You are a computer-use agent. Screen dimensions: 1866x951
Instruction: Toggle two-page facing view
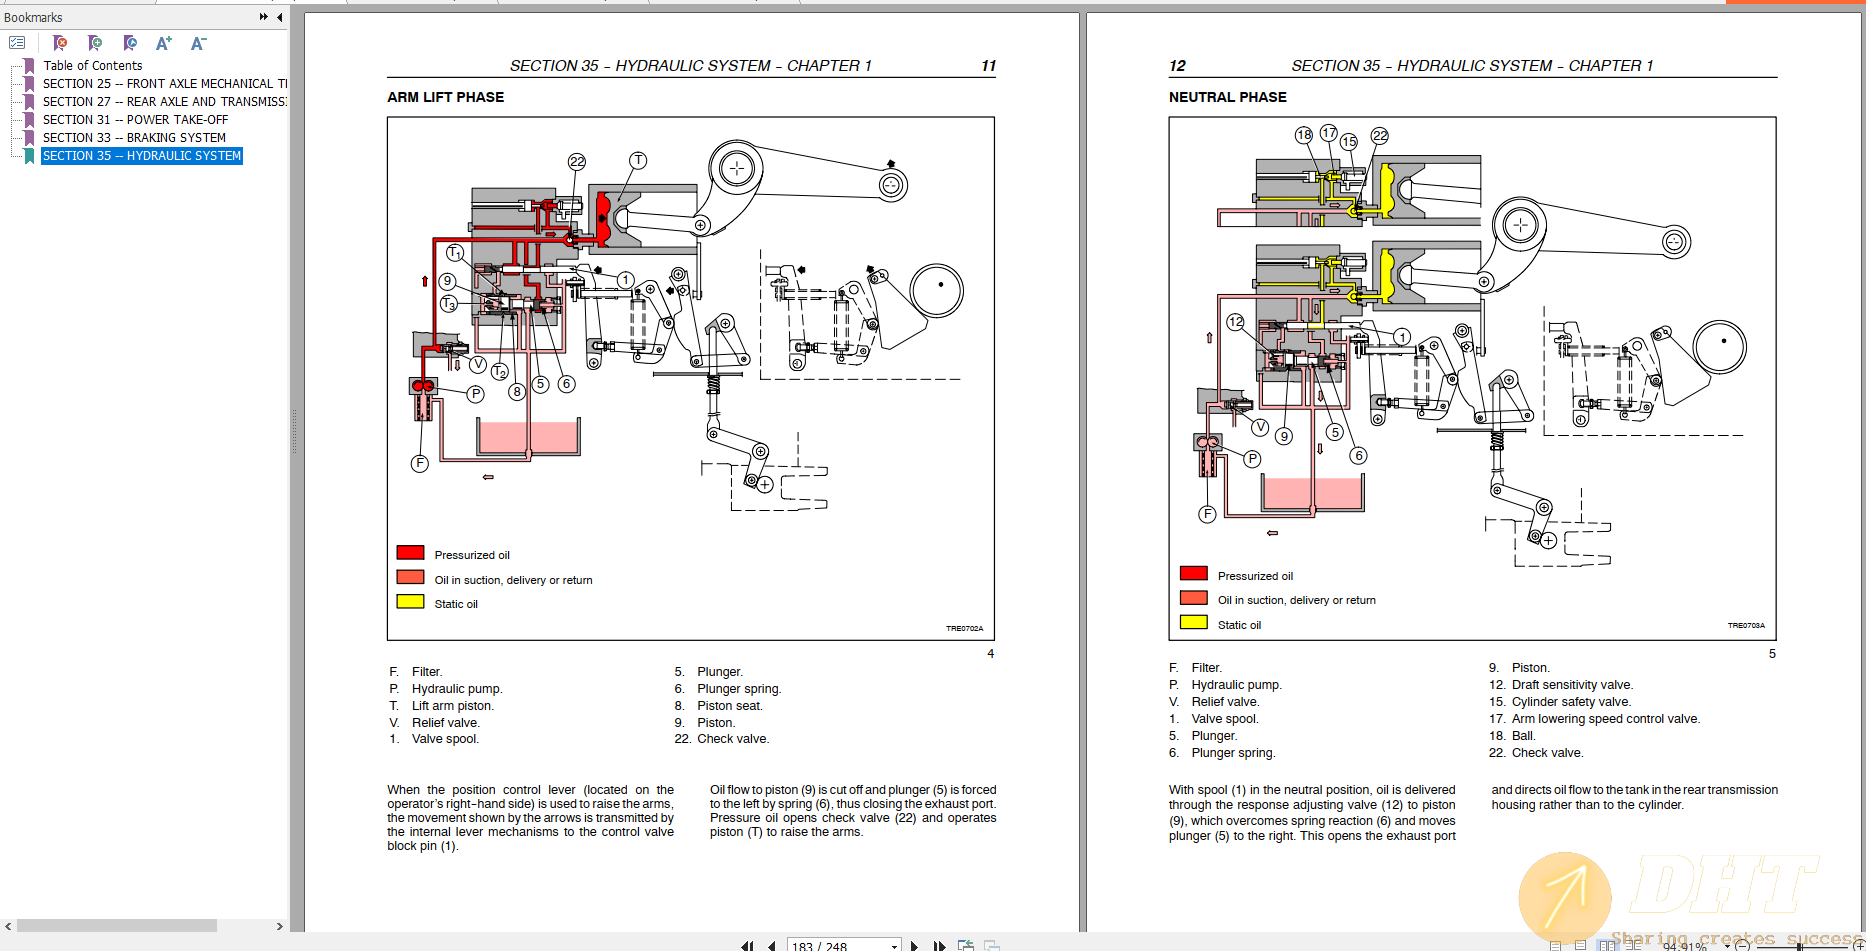pos(1608,945)
